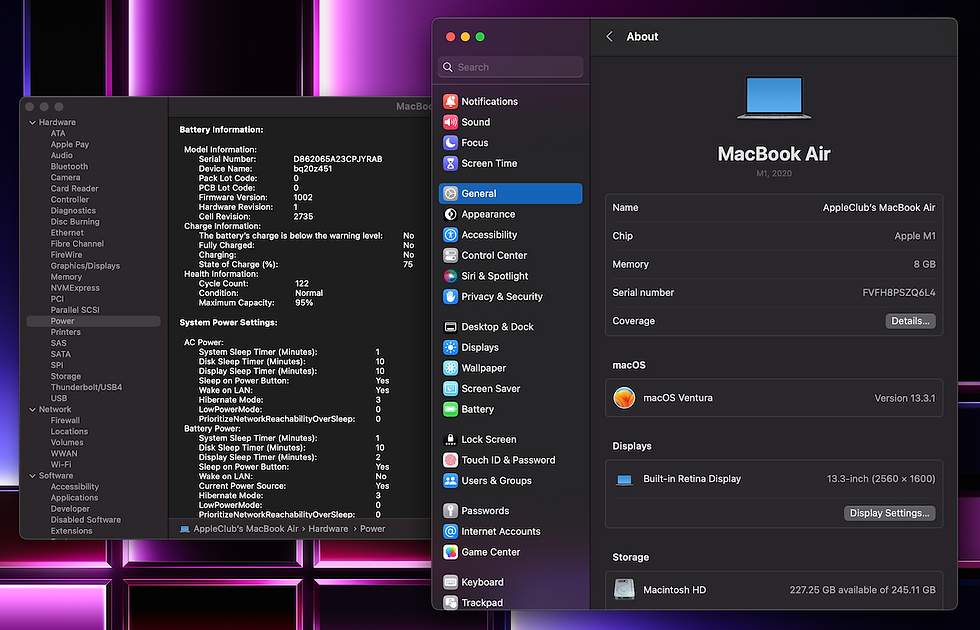Select NVMExpress in Hardware list
The height and width of the screenshot is (630, 980).
click(75, 288)
